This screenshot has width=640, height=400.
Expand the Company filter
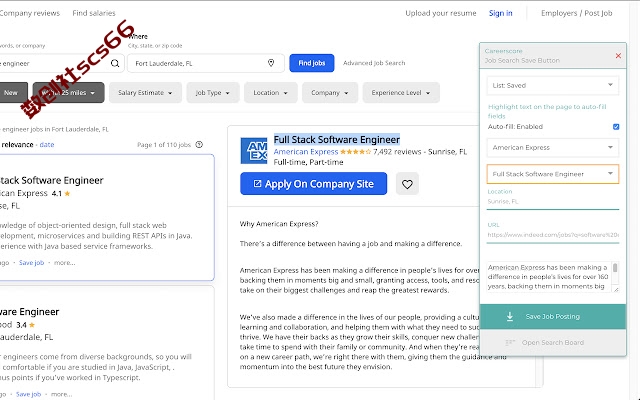tap(330, 93)
